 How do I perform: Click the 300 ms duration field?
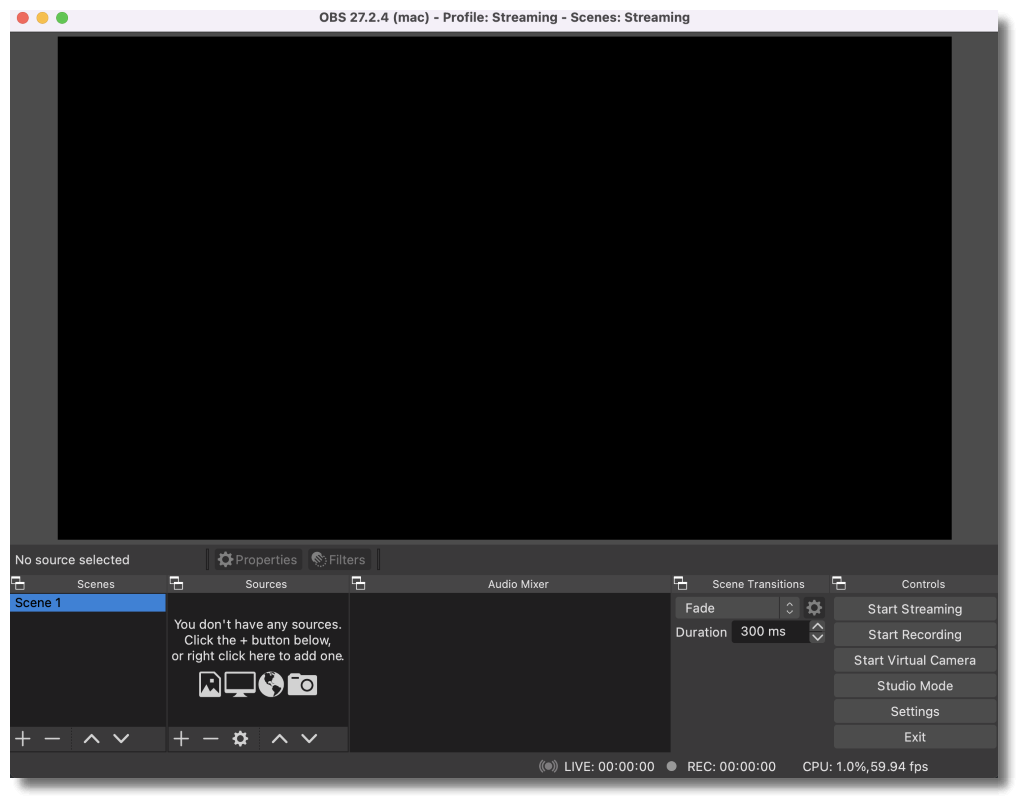click(770, 632)
